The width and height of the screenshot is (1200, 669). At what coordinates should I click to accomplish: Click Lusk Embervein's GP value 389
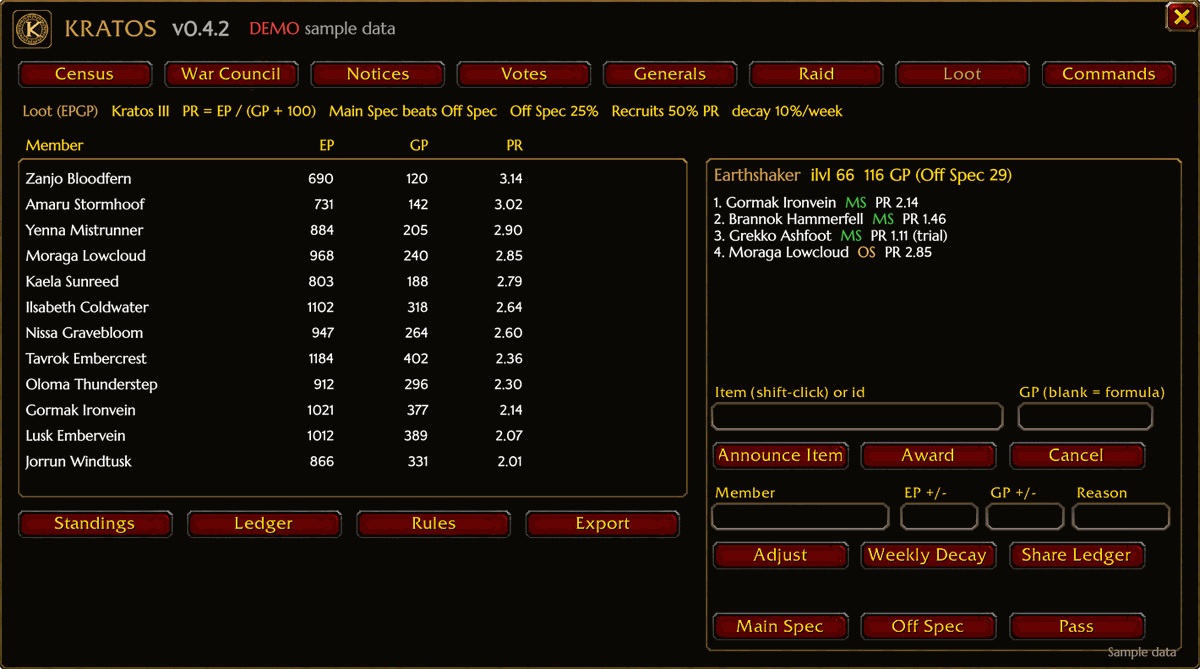[417, 436]
